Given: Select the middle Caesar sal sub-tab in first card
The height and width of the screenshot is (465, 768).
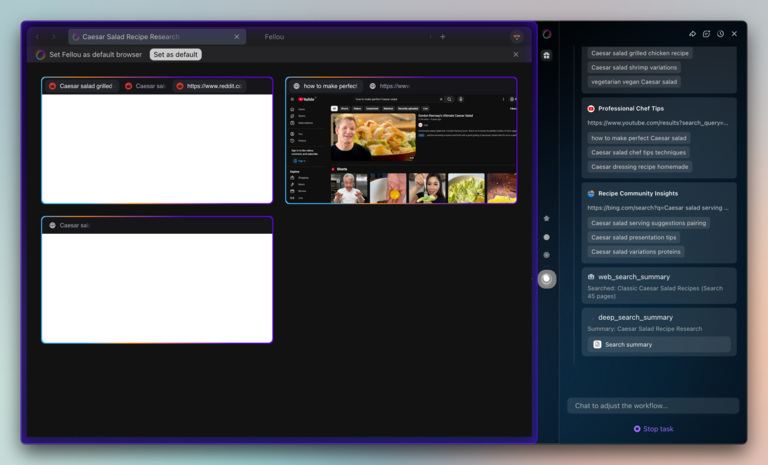Looking at the screenshot, I should point(145,86).
